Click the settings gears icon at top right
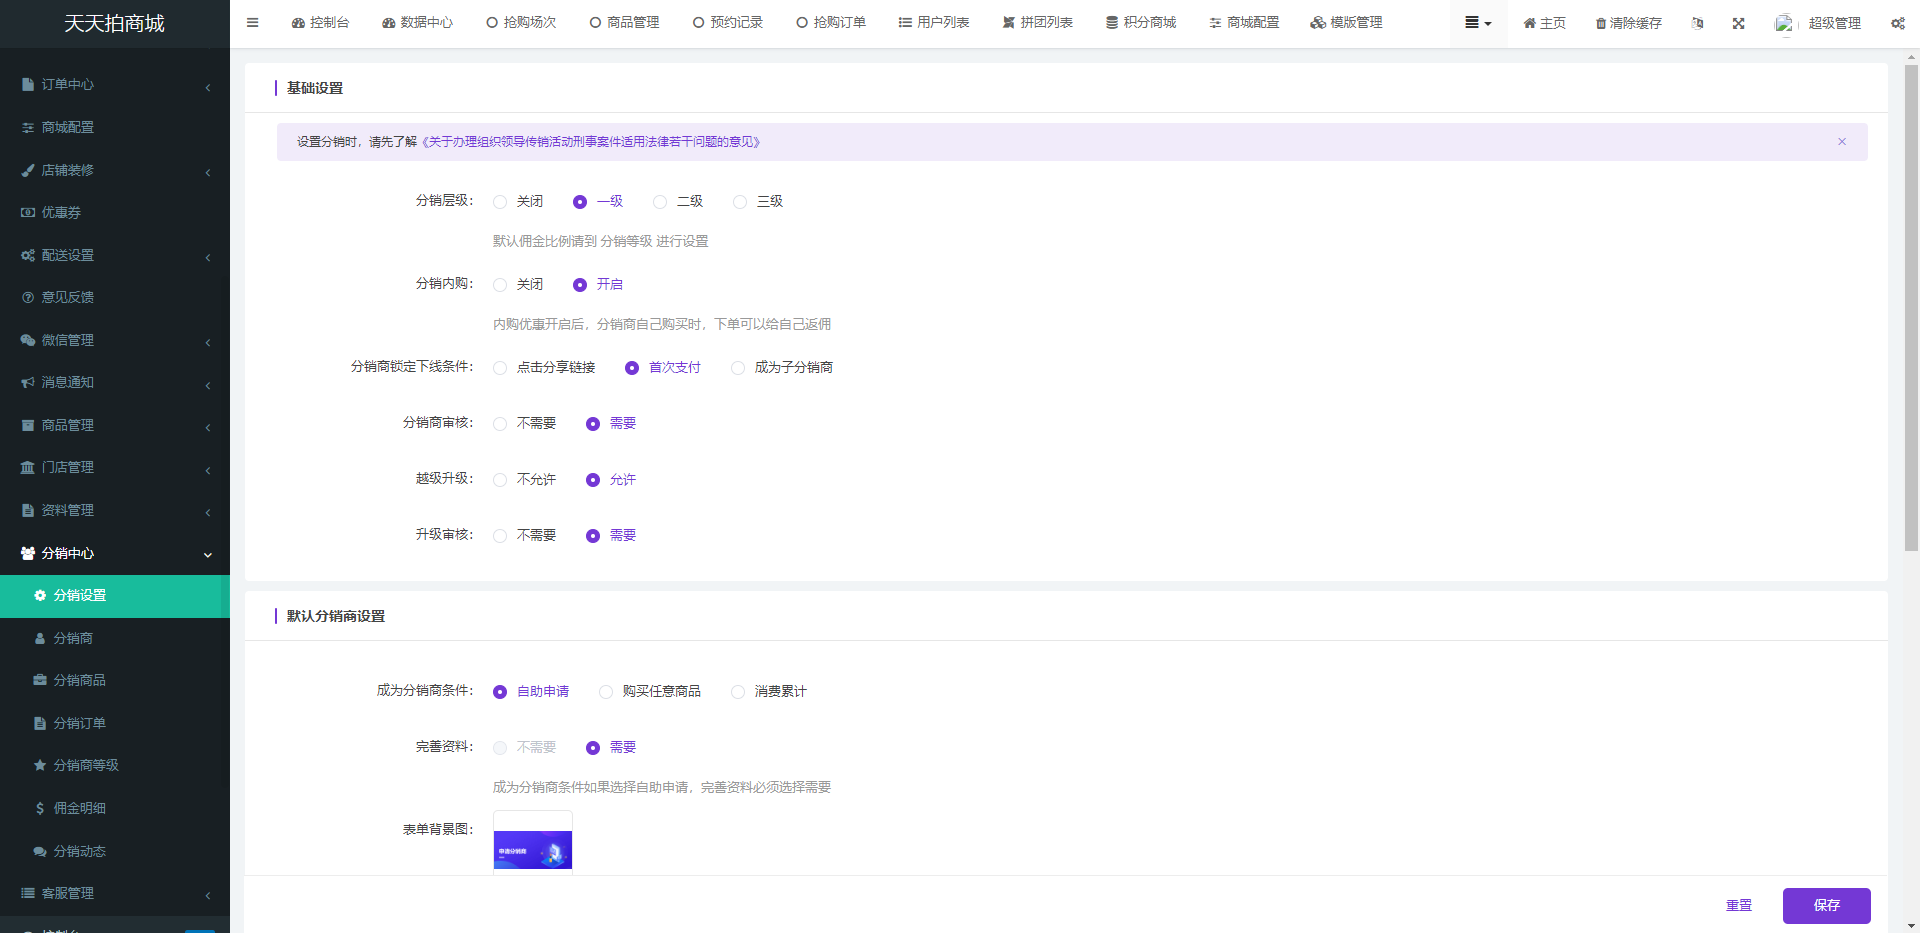Image resolution: width=1920 pixels, height=933 pixels. coord(1897,23)
